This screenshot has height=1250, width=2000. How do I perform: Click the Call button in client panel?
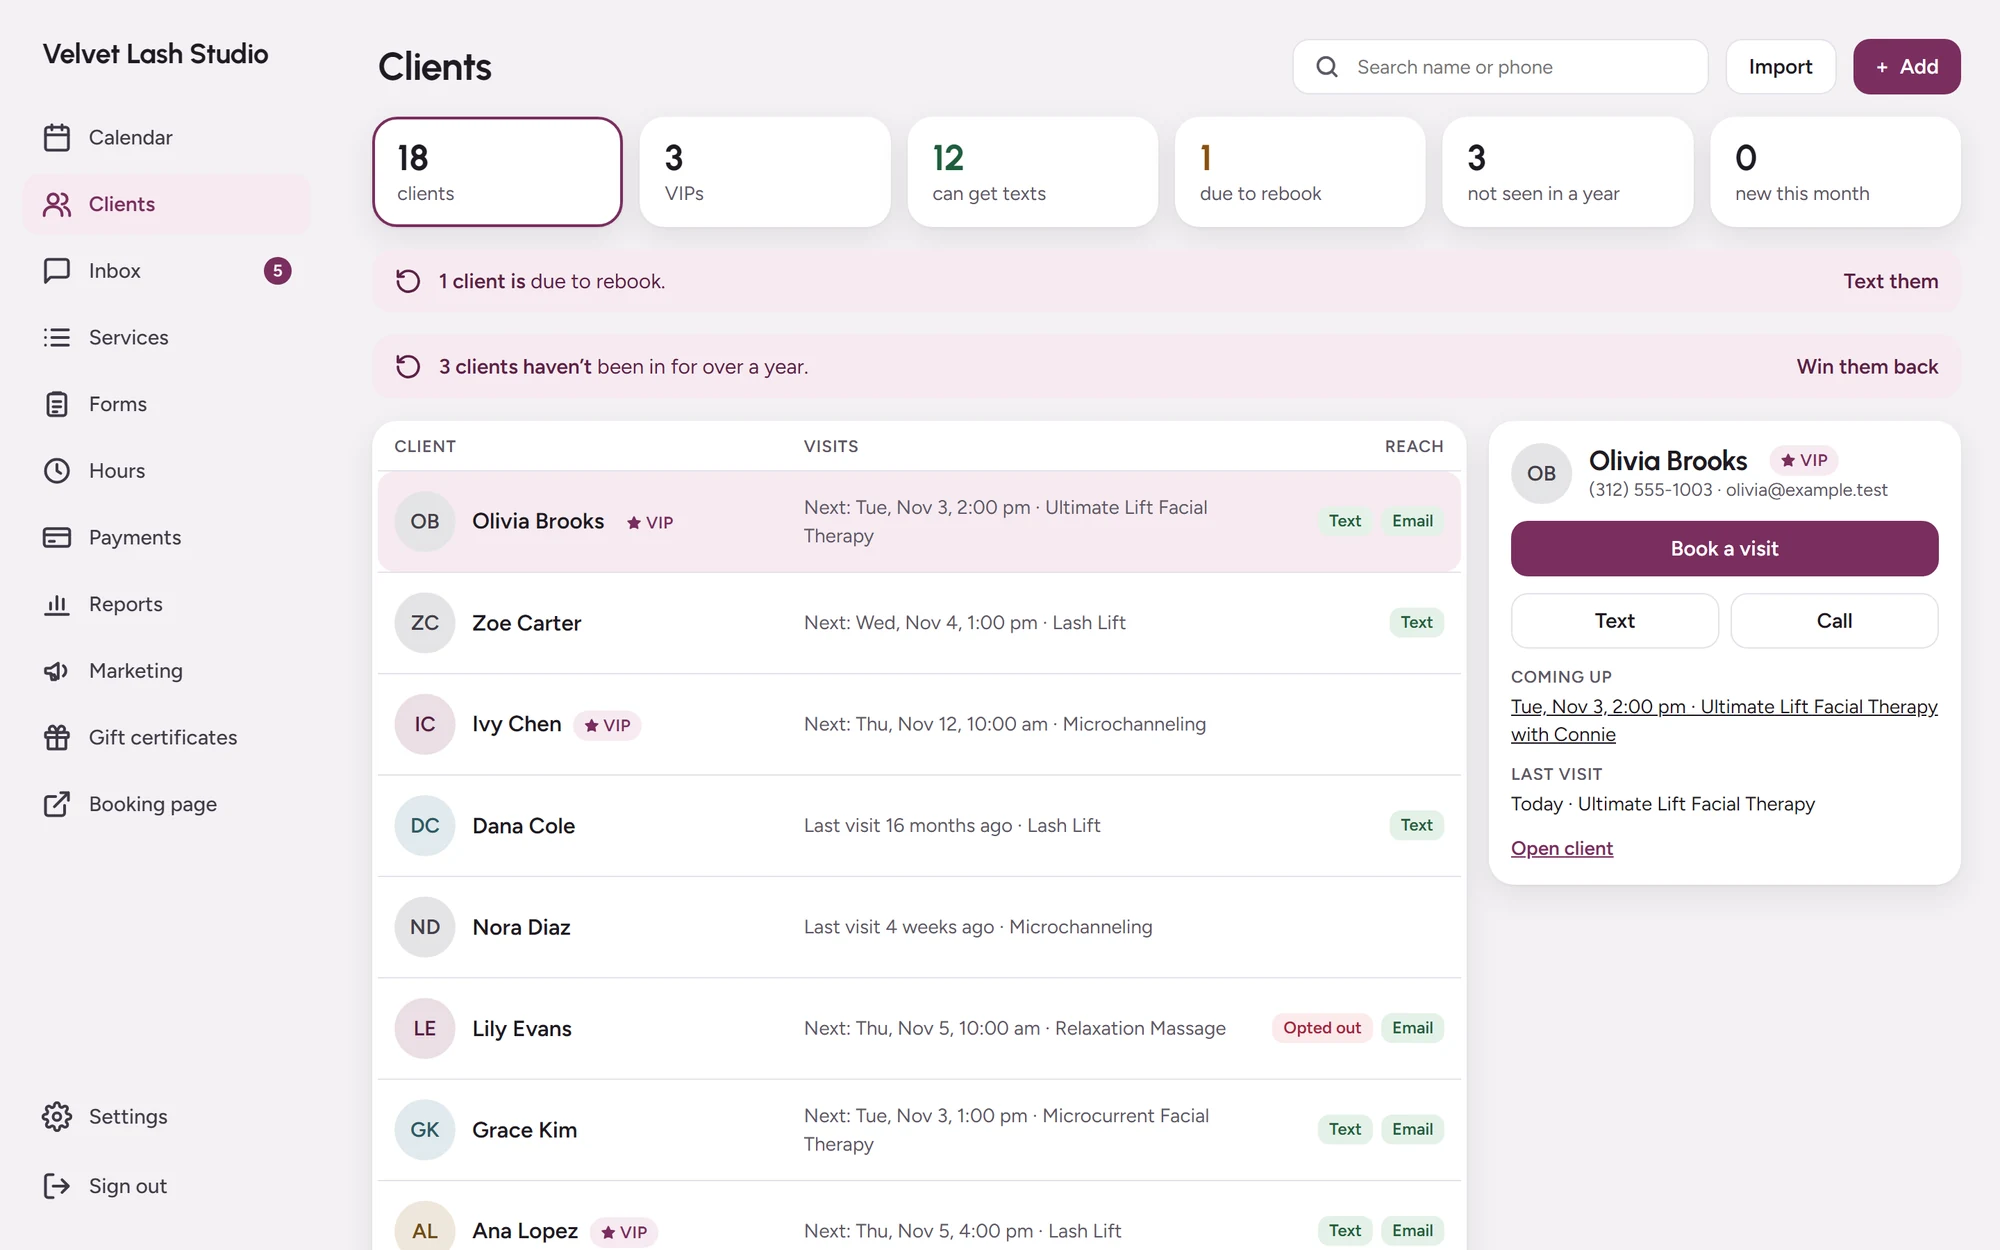pyautogui.click(x=1834, y=621)
